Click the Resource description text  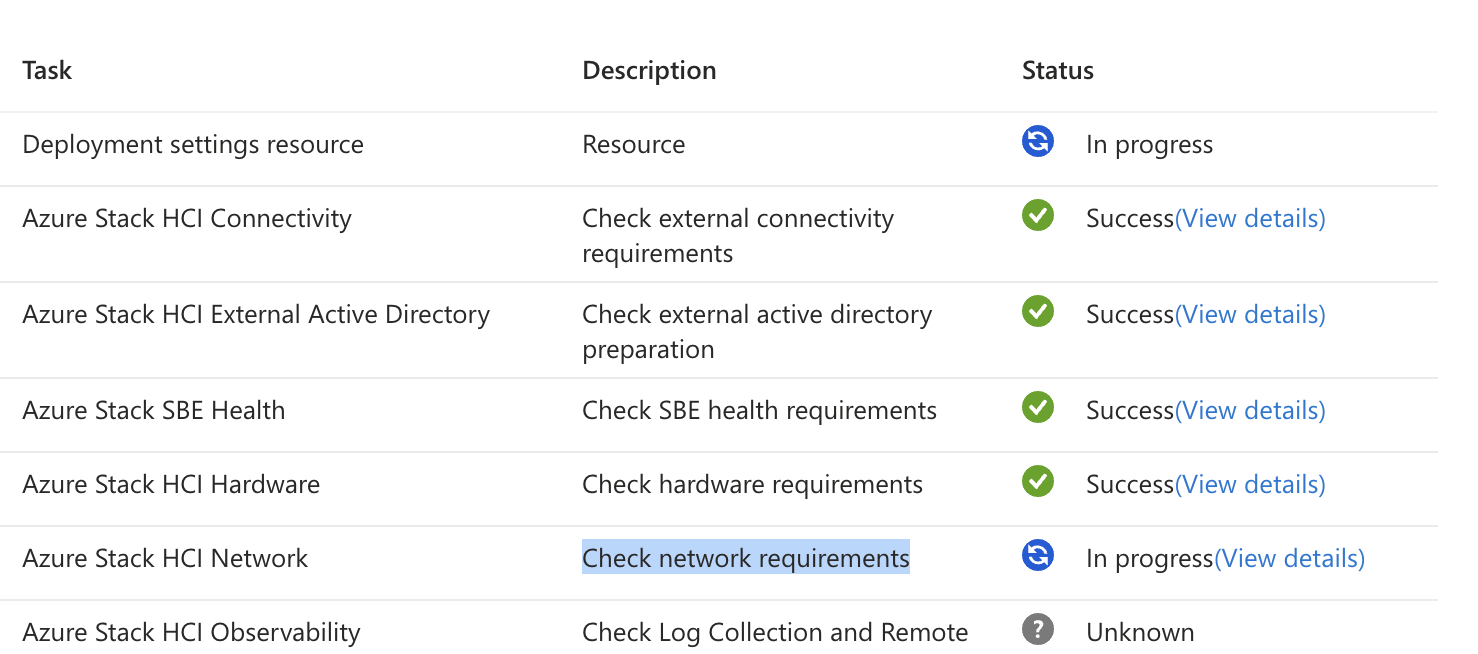pos(634,144)
